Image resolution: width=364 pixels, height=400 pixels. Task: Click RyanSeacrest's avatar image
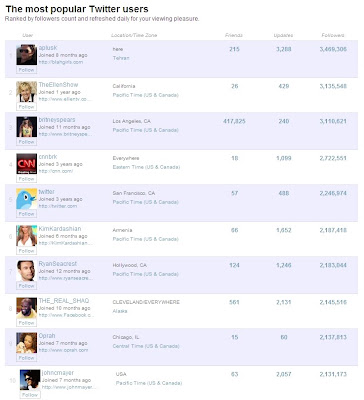[27, 271]
